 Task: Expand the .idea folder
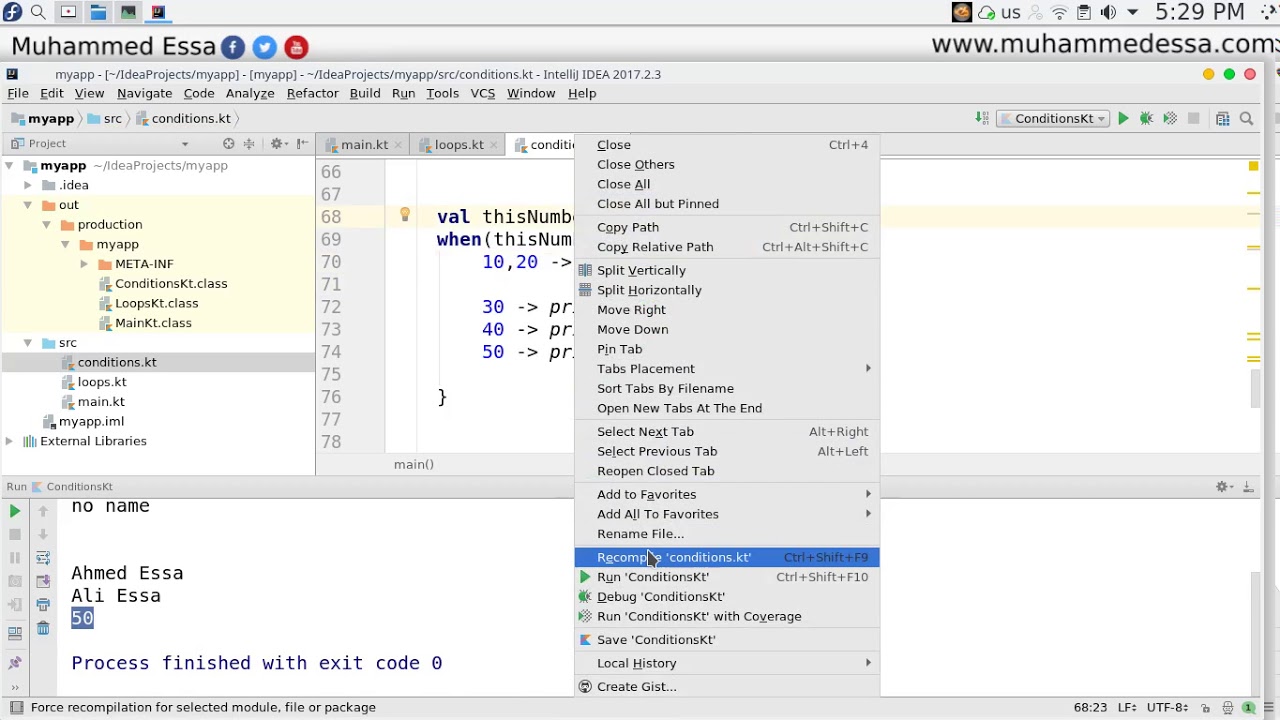click(x=28, y=185)
